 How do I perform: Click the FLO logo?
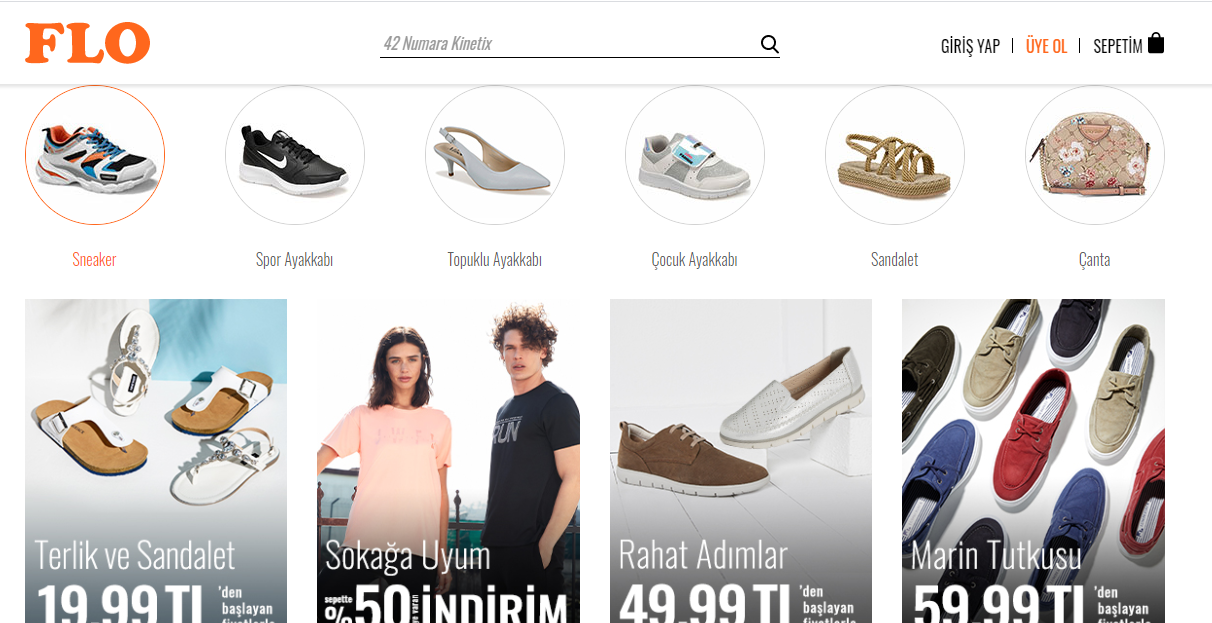[88, 43]
